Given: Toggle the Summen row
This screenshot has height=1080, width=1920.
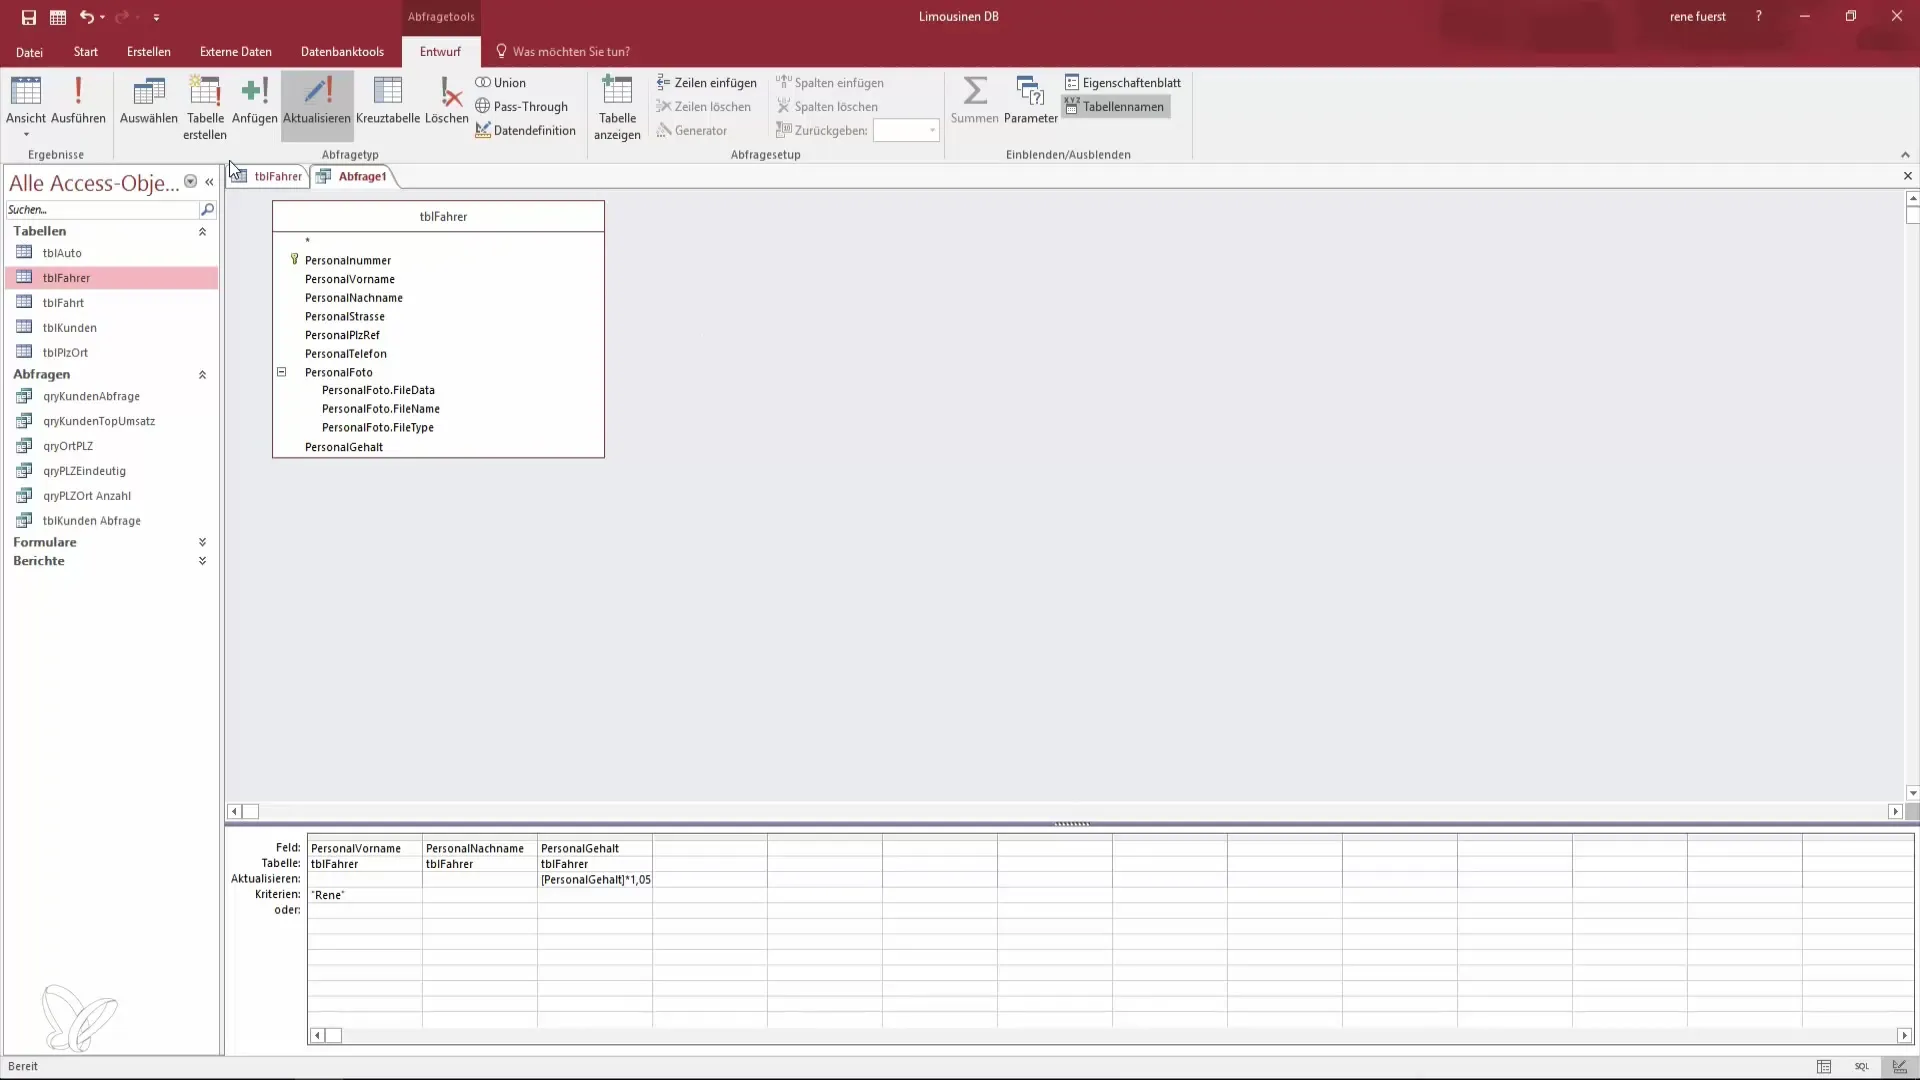Looking at the screenshot, I should tap(974, 100).
